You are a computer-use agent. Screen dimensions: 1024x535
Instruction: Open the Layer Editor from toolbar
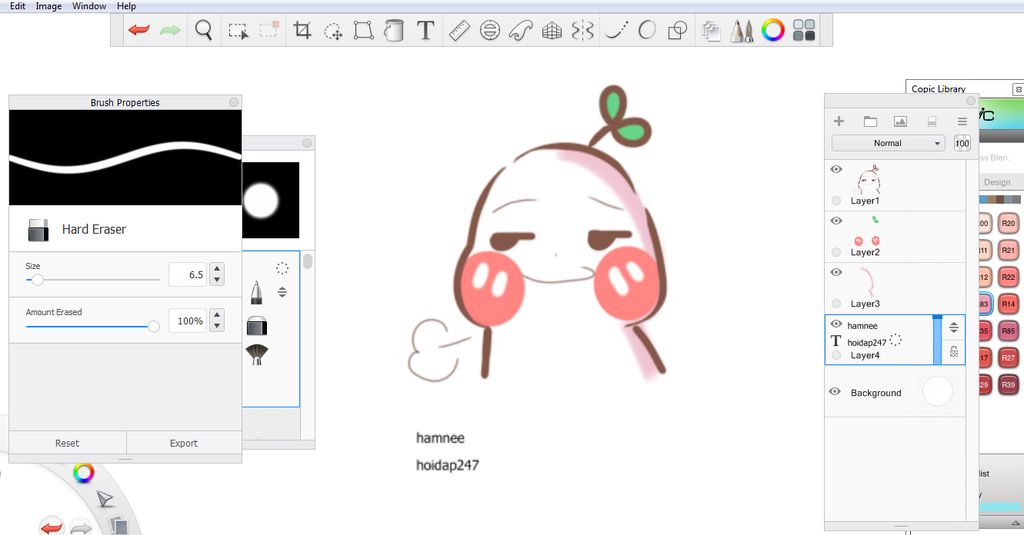(711, 31)
